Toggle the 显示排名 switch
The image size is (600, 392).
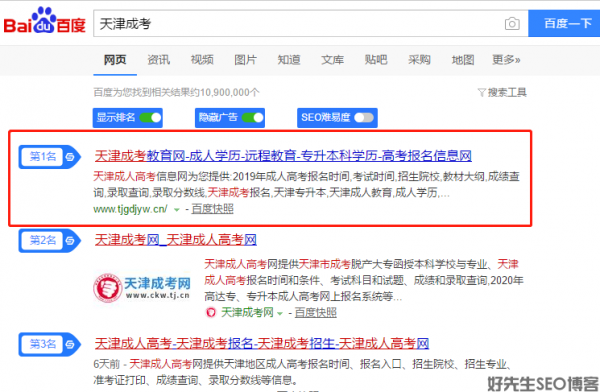[x=150, y=118]
